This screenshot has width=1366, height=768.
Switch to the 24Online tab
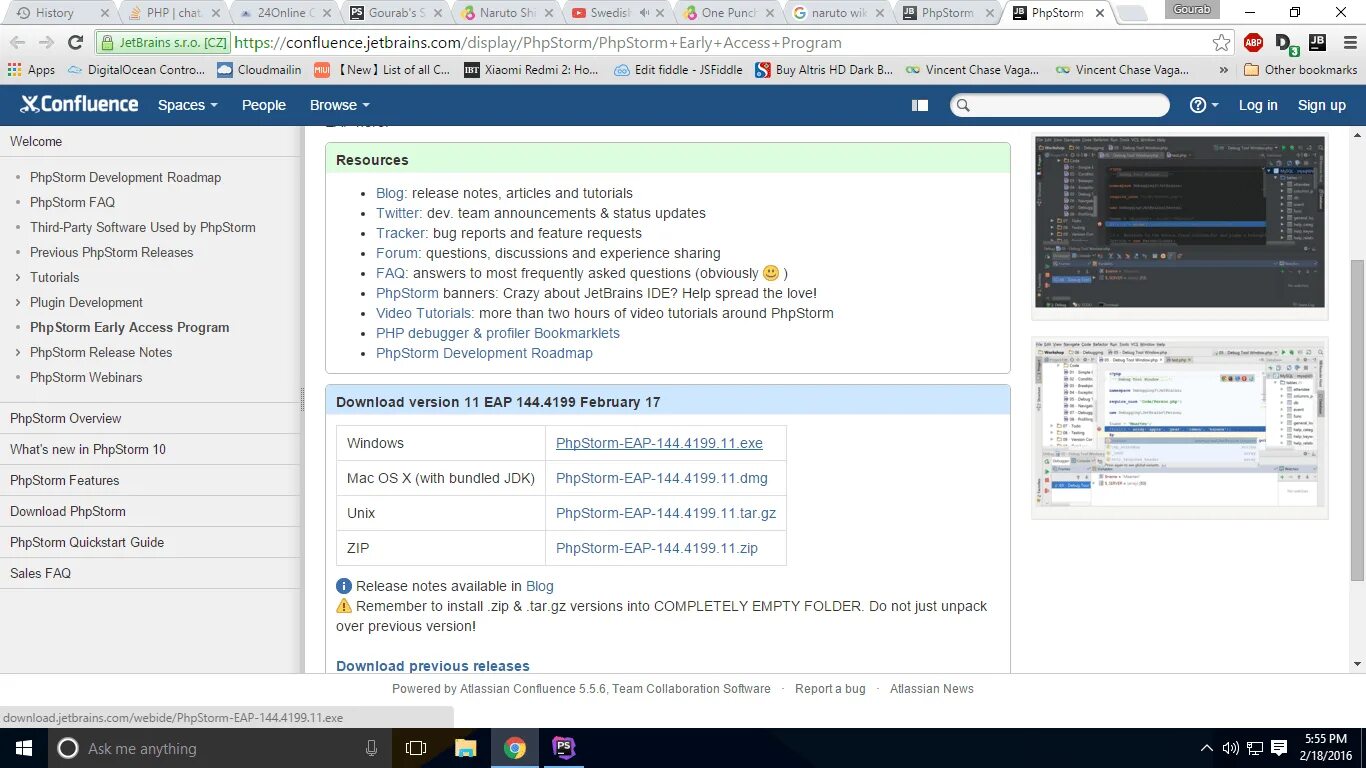pyautogui.click(x=286, y=13)
